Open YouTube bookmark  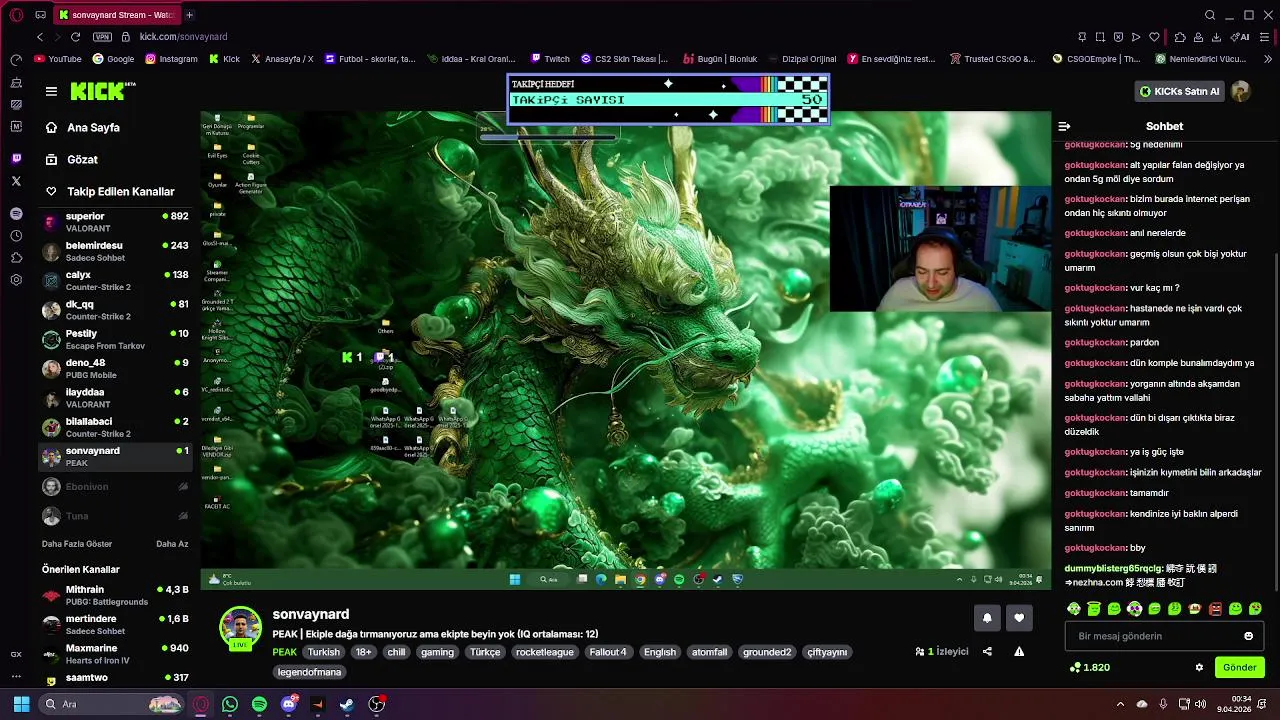tap(58, 59)
